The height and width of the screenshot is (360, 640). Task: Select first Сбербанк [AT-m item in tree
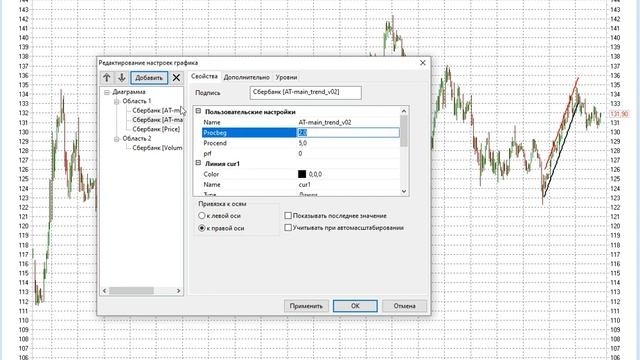157,110
